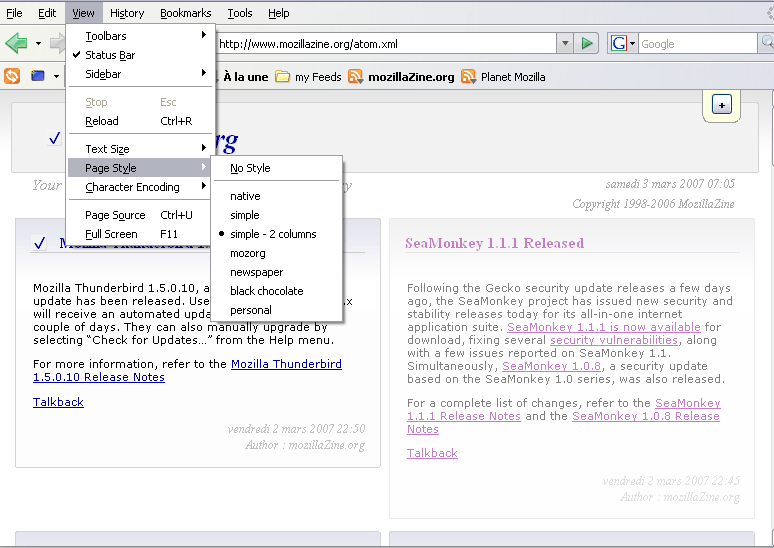Open the History menu
This screenshot has height=548, width=774.
pyautogui.click(x=127, y=13)
